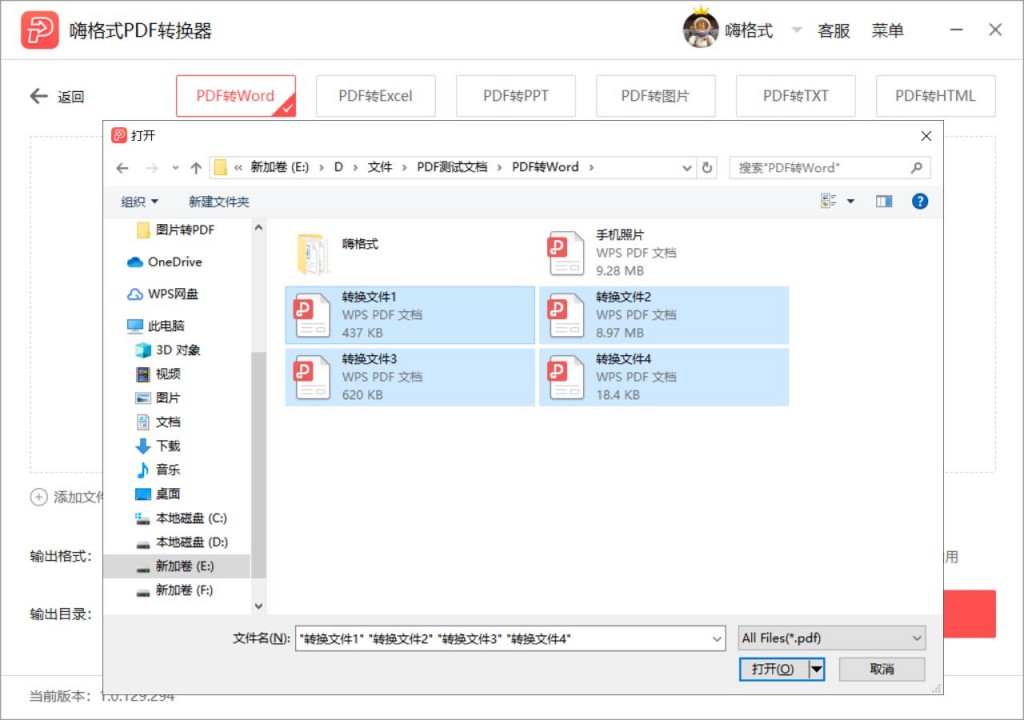Open 图片 folder in sidebar
Screen dimensions: 1024x720
pyautogui.click(x=158, y=398)
